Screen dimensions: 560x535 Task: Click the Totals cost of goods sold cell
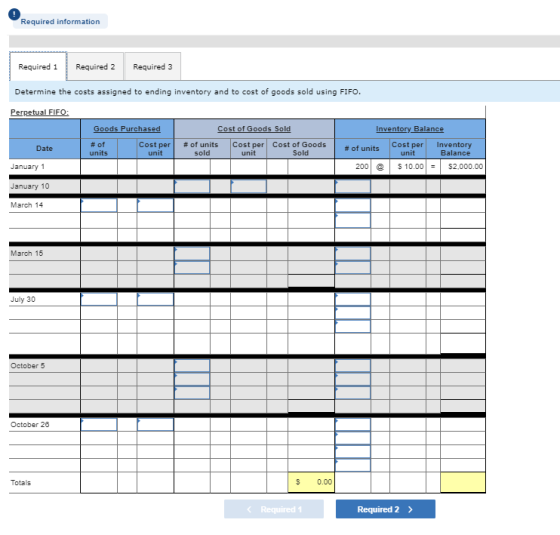(311, 482)
